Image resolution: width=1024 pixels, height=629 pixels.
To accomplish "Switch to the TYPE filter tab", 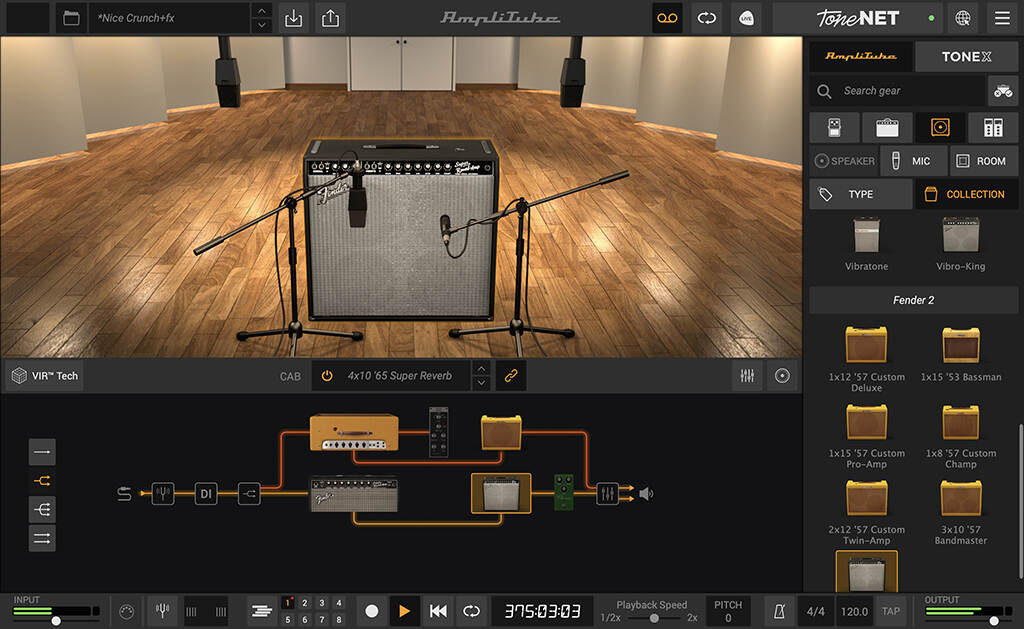I will coord(860,194).
